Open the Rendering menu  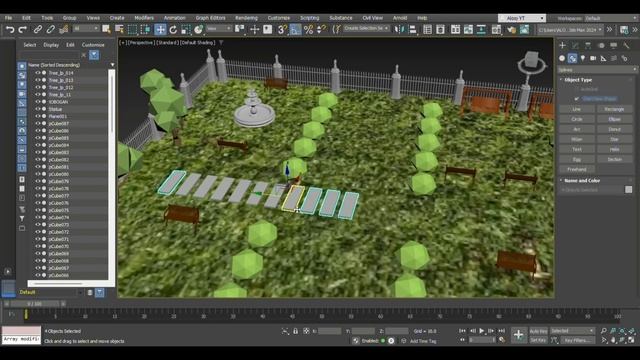point(246,18)
